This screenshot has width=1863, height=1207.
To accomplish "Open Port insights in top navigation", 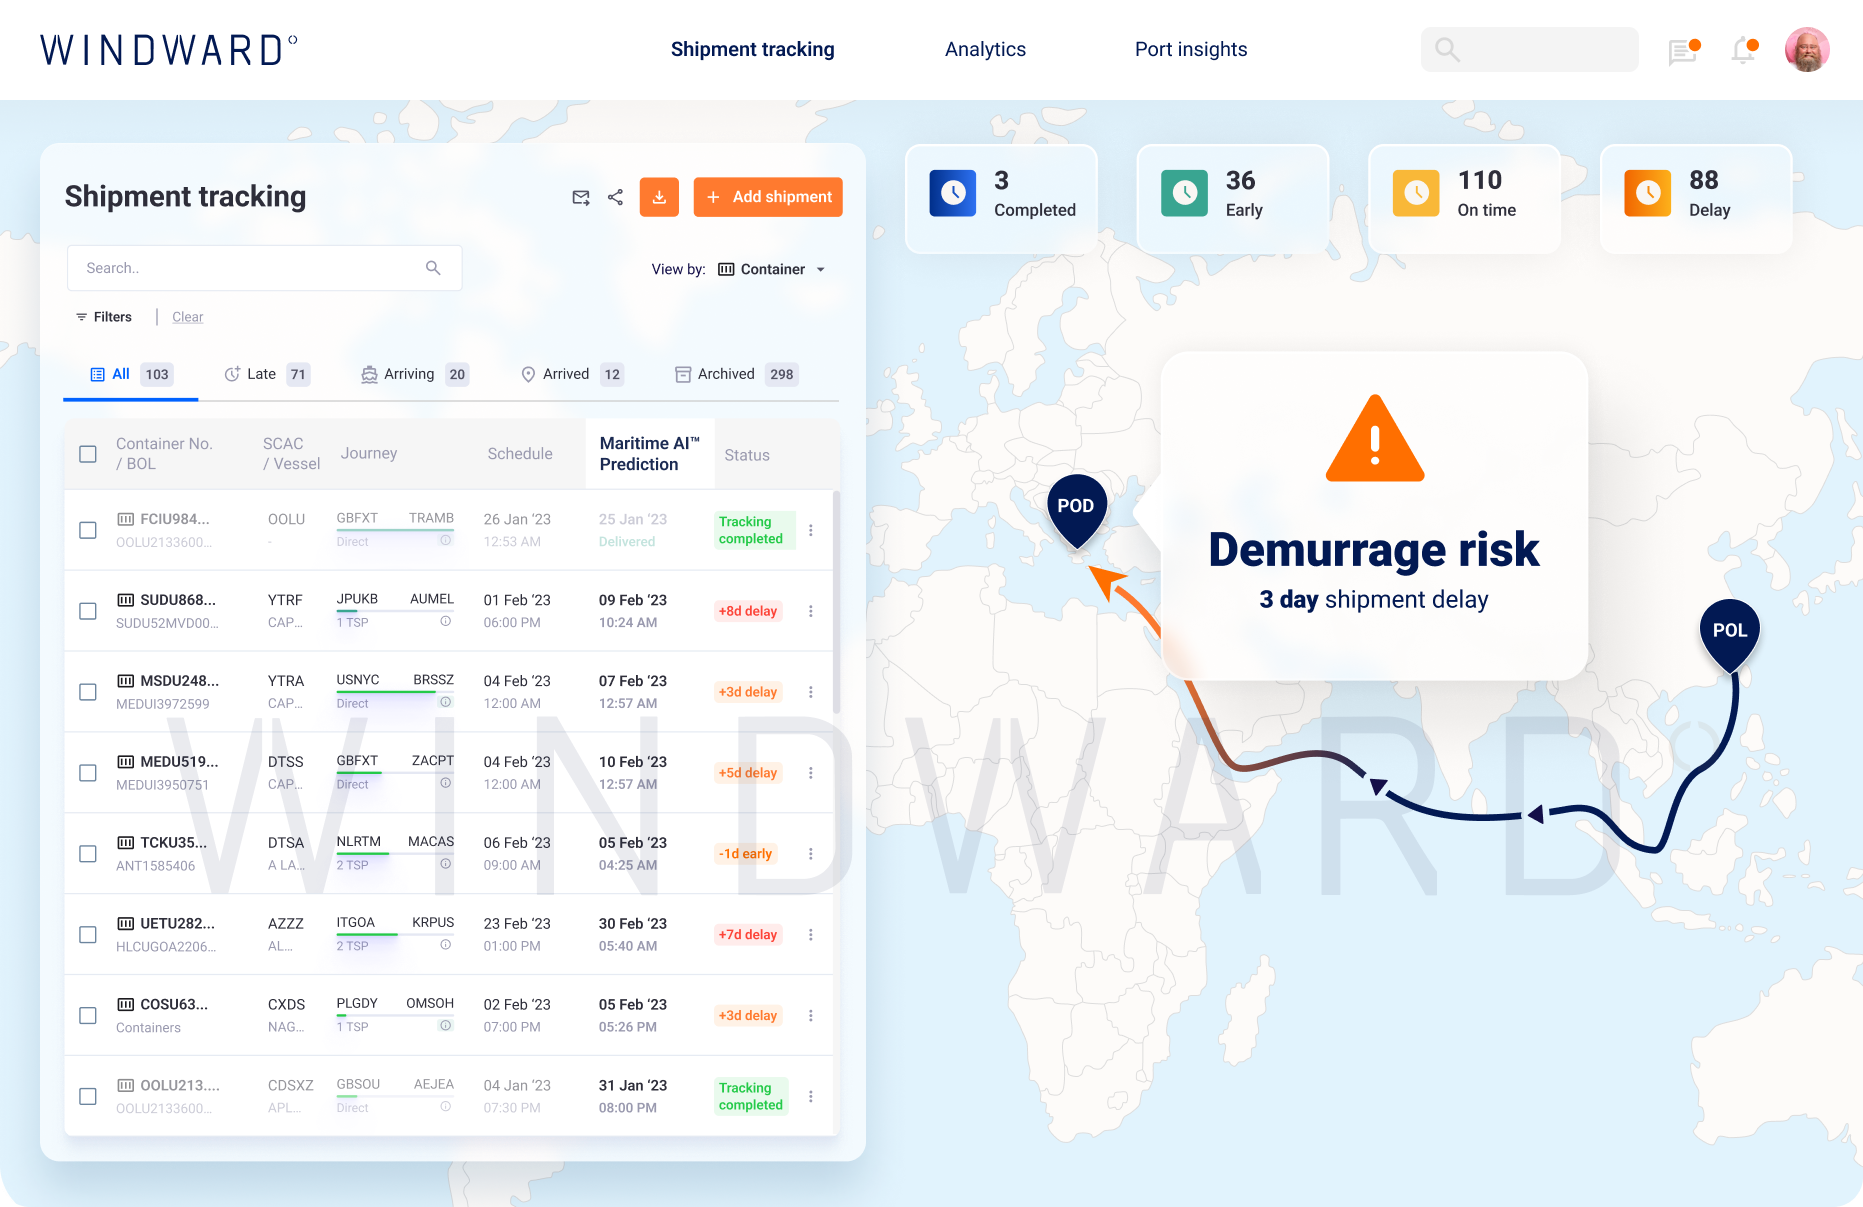I will click(x=1191, y=49).
